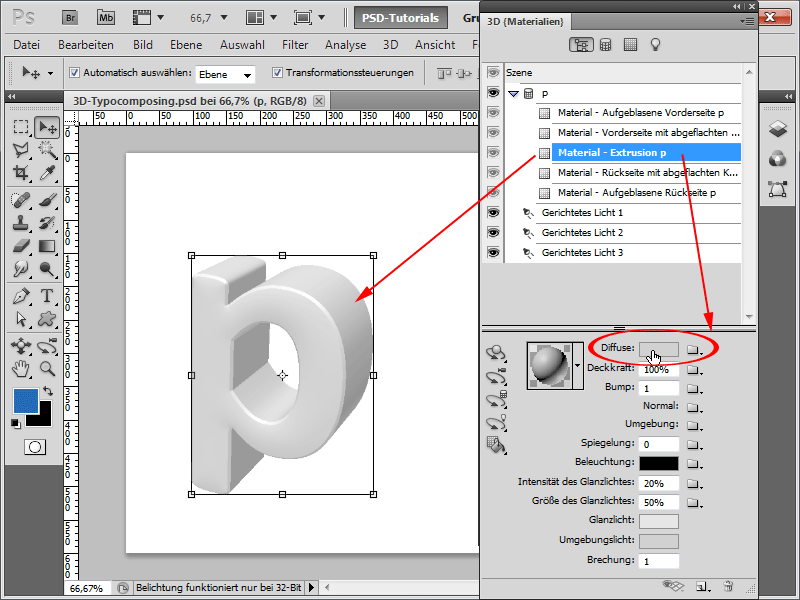Select the Polygonal Lasso tool
Viewport: 800px width, 600px height.
coord(20,149)
